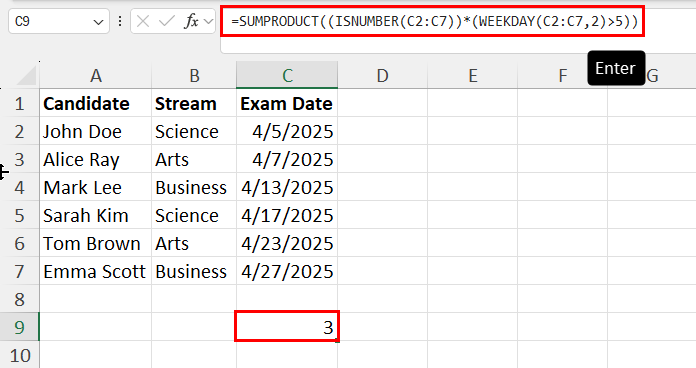The height and width of the screenshot is (368, 696).
Task: Select the Sarah Kim cell
Action: coord(95,215)
